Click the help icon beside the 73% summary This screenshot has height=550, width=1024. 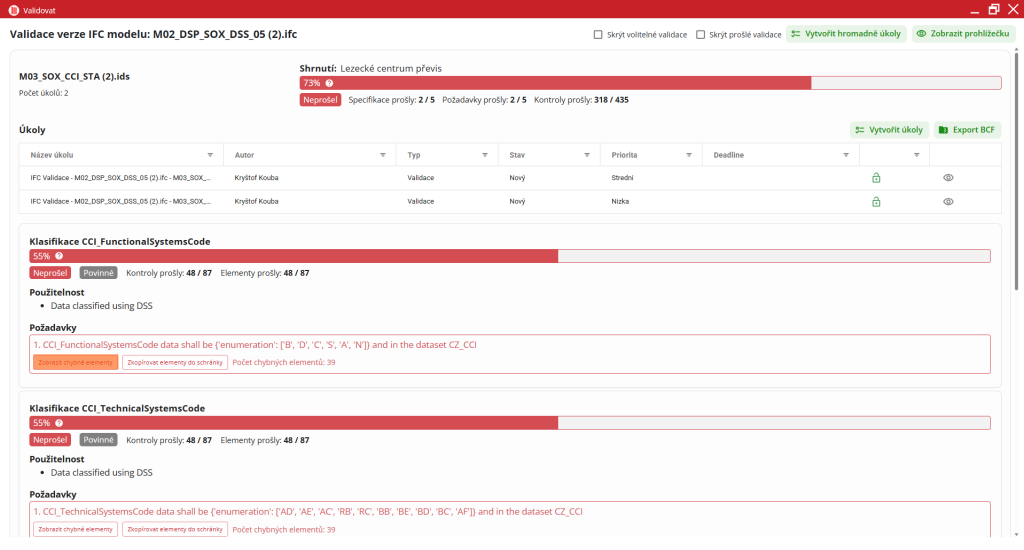tap(329, 83)
